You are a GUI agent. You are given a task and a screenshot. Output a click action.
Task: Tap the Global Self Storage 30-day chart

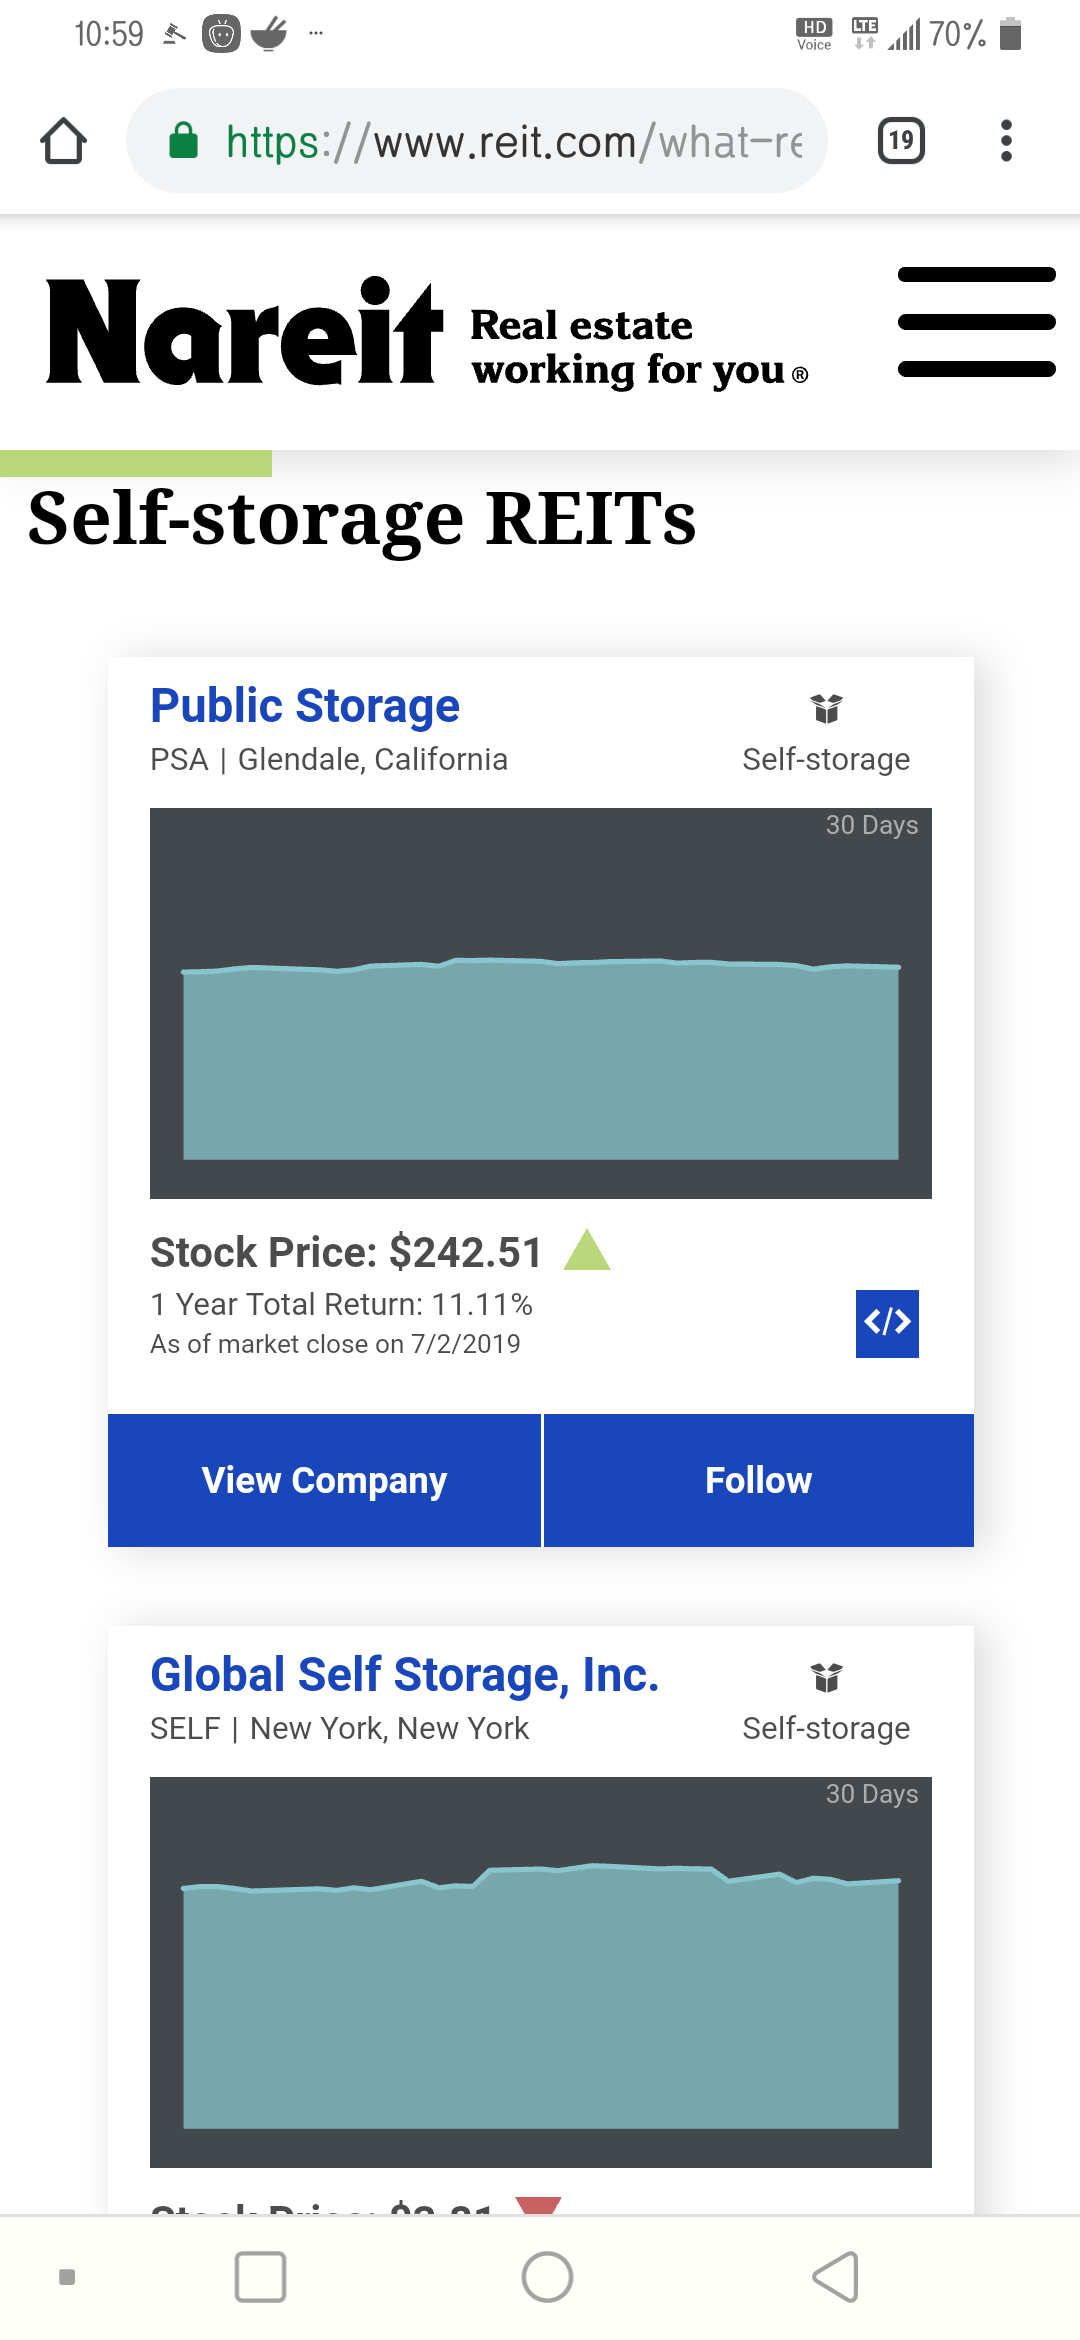click(540, 1972)
